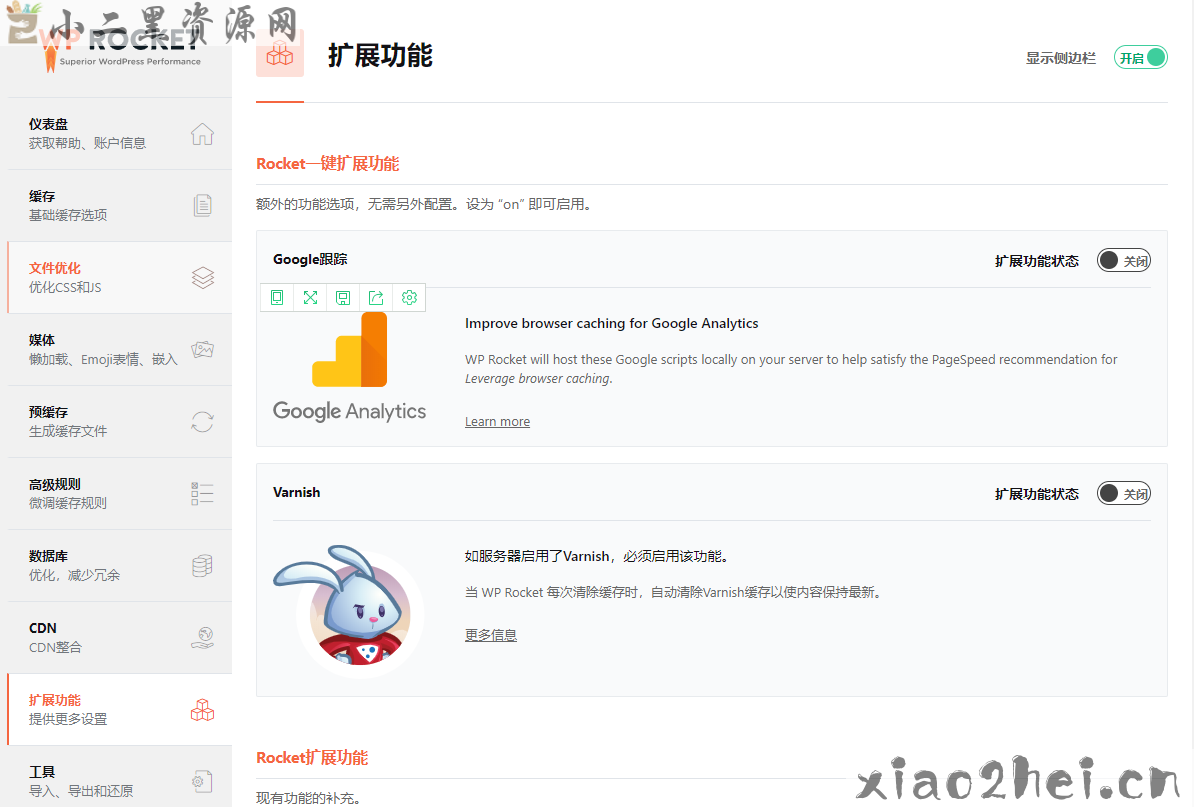This screenshot has height=807, width=1194.
Task: Click the refresh arrows icon beside 预缓存
Action: 202,422
